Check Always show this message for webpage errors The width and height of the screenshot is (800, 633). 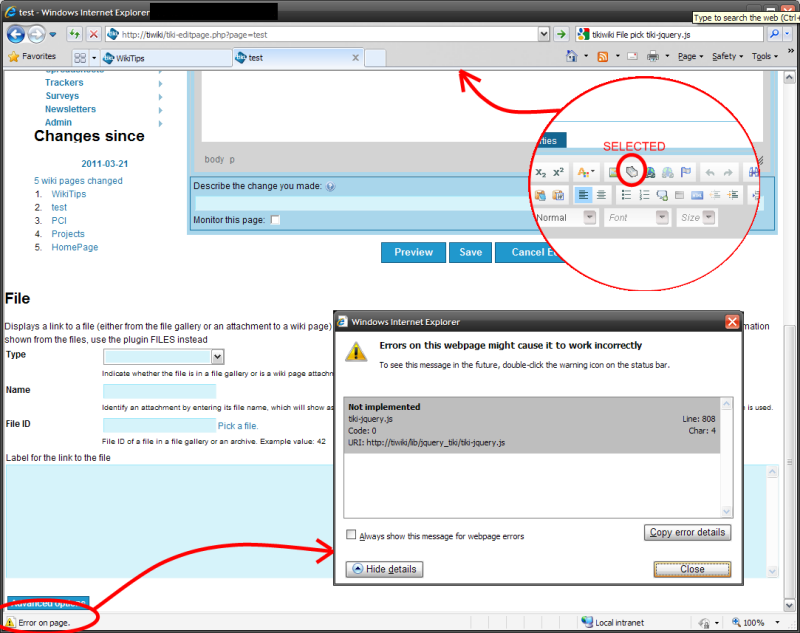(x=351, y=535)
